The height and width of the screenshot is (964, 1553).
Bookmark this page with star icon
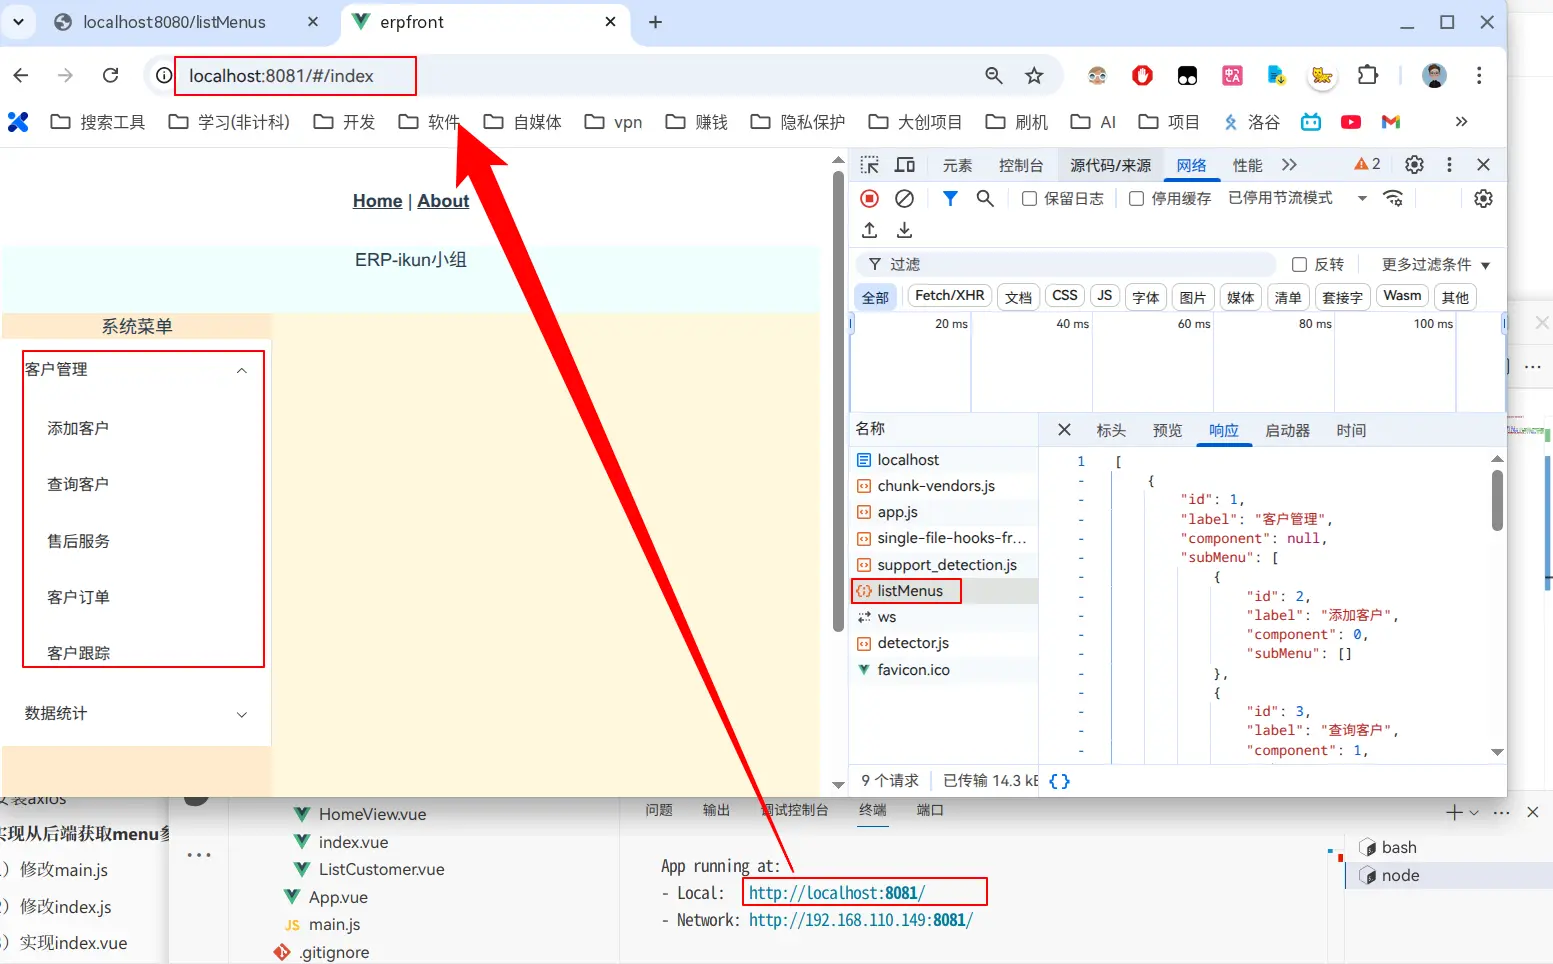(x=1034, y=75)
